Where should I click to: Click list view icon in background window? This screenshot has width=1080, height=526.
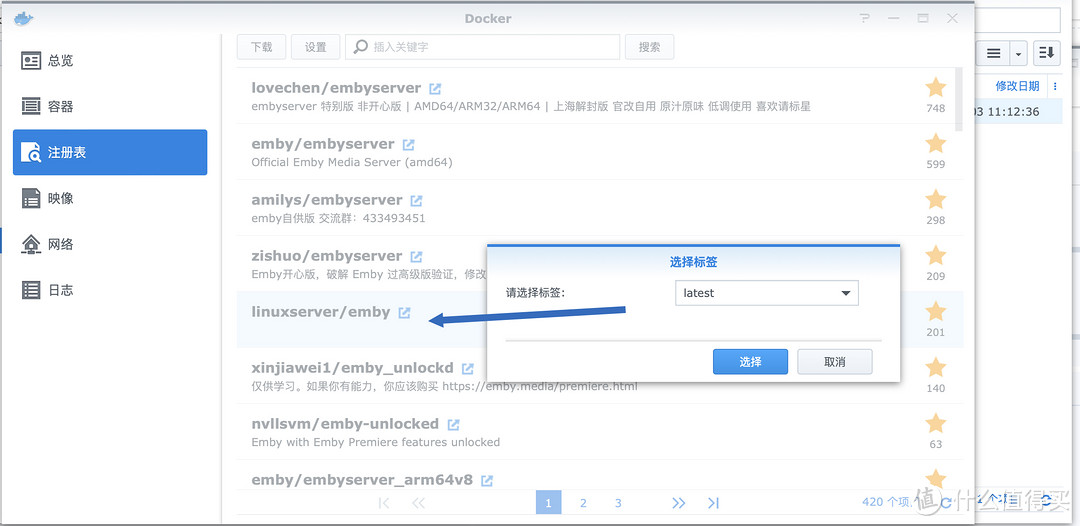993,52
